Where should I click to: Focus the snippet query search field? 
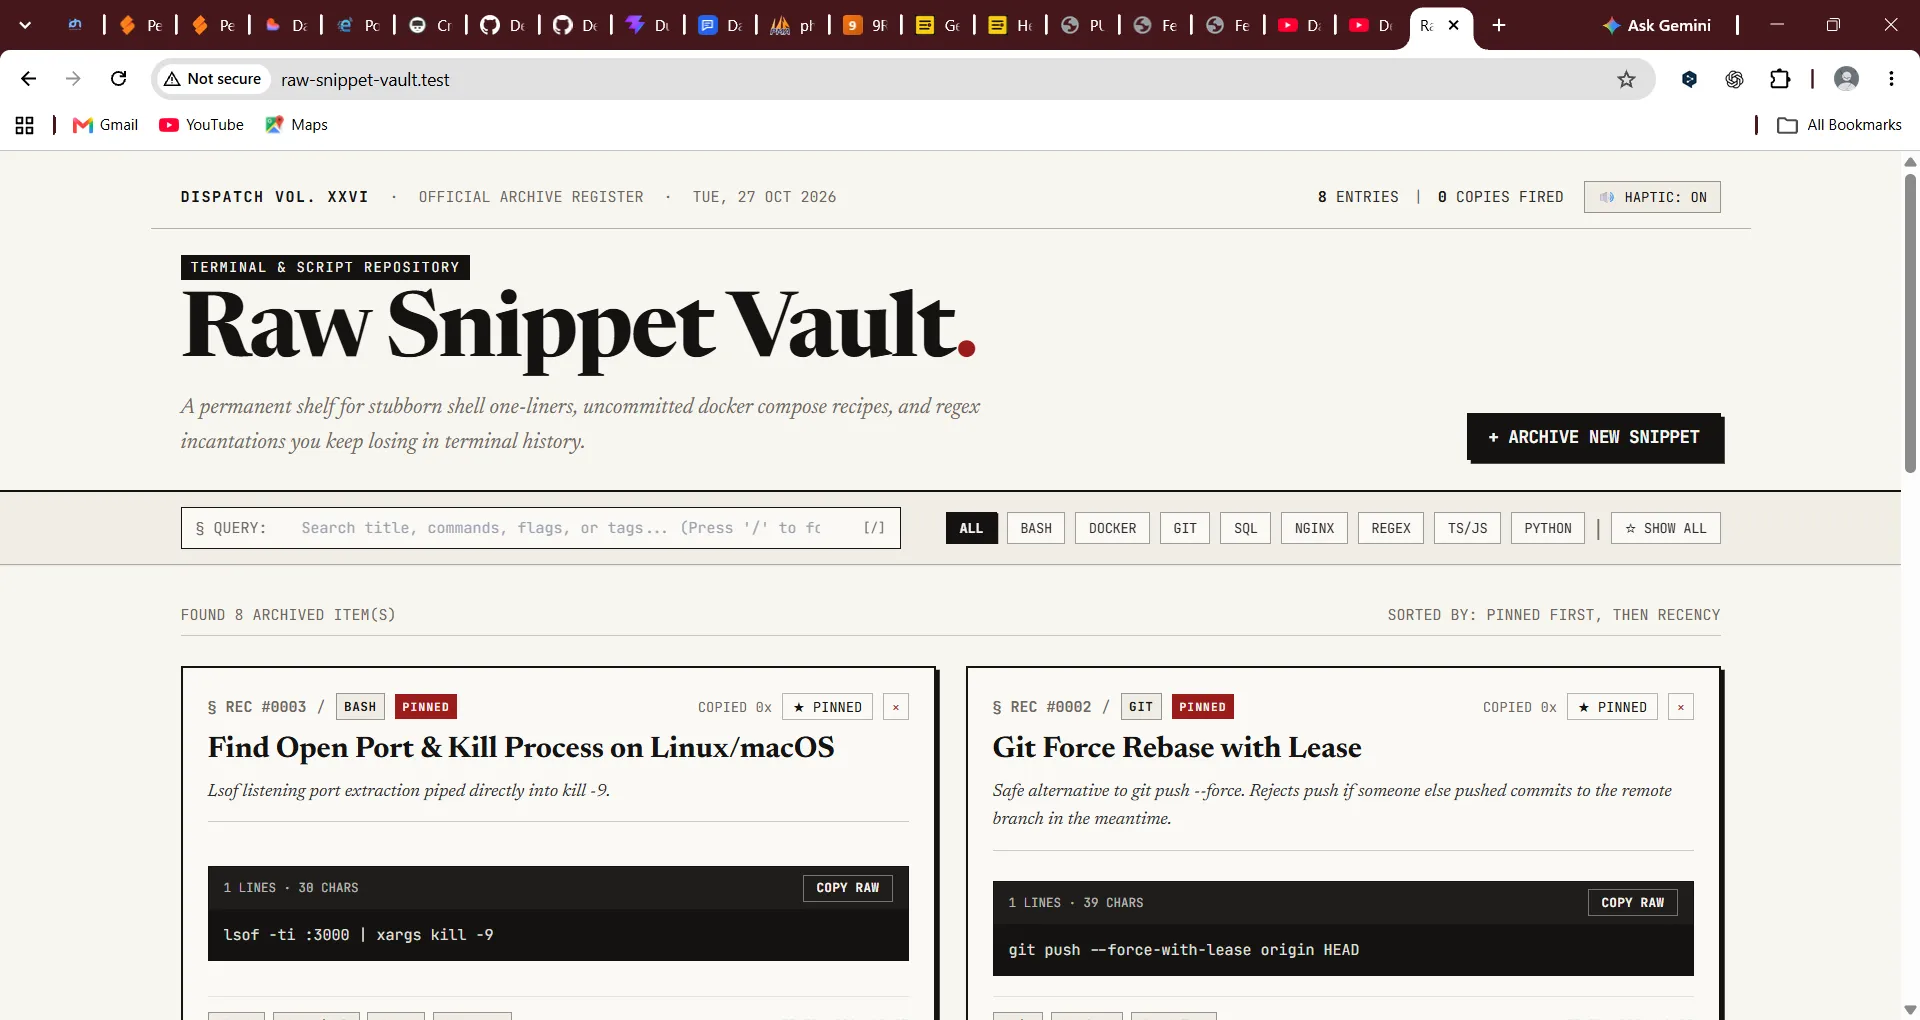[540, 528]
